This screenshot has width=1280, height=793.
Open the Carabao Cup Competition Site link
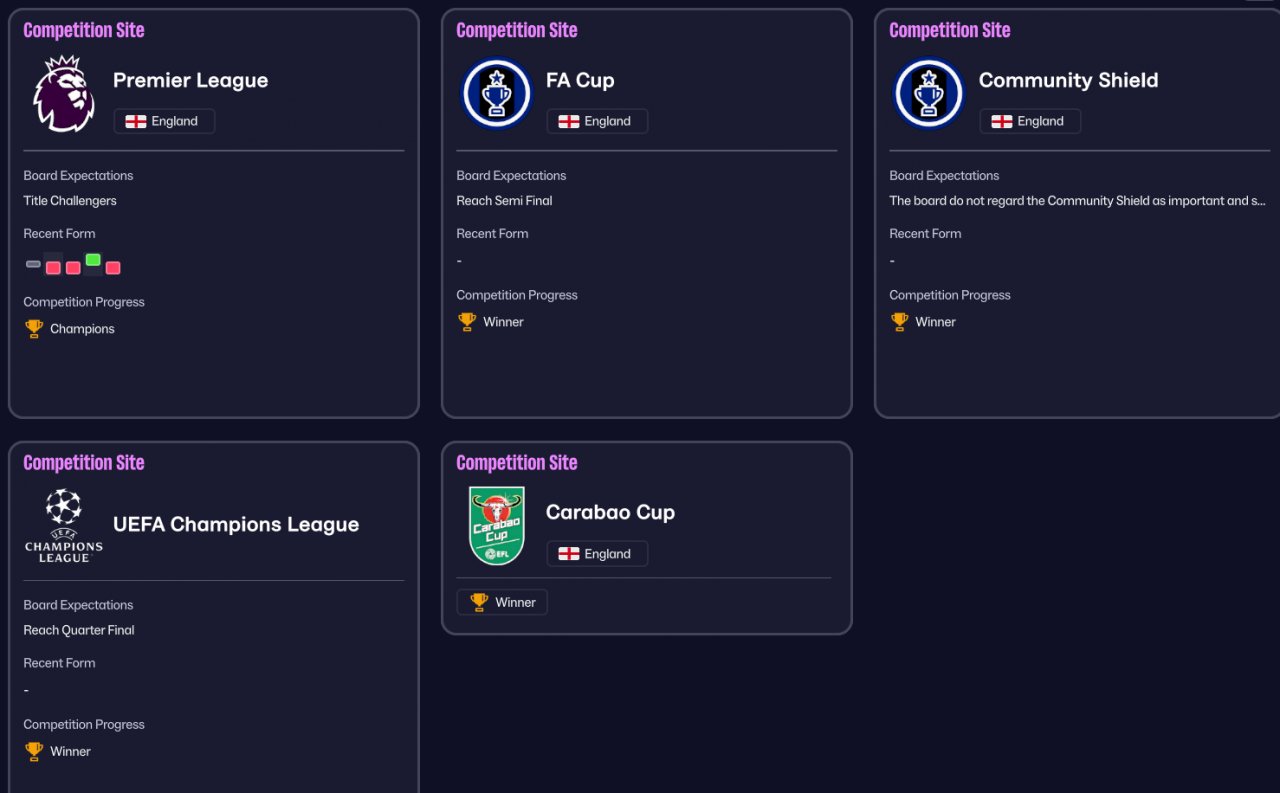pos(517,462)
